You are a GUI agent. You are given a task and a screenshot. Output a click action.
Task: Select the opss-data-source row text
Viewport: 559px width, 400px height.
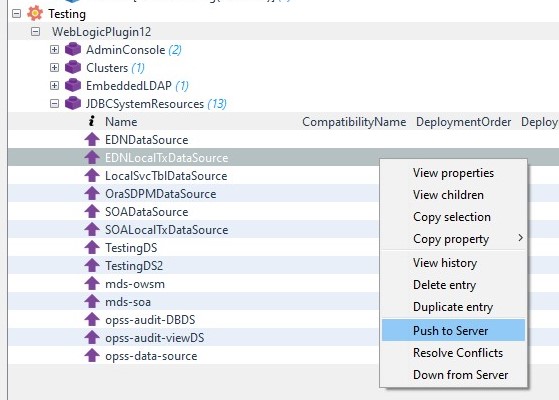(x=151, y=356)
